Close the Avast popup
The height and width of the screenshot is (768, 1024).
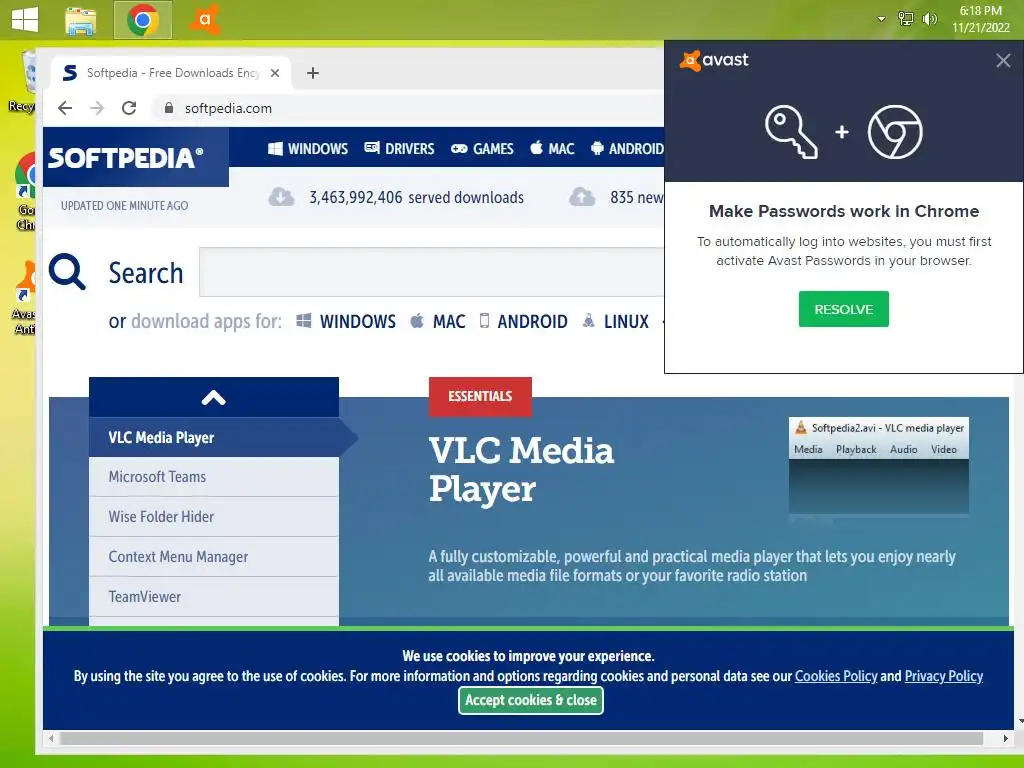[1003, 61]
